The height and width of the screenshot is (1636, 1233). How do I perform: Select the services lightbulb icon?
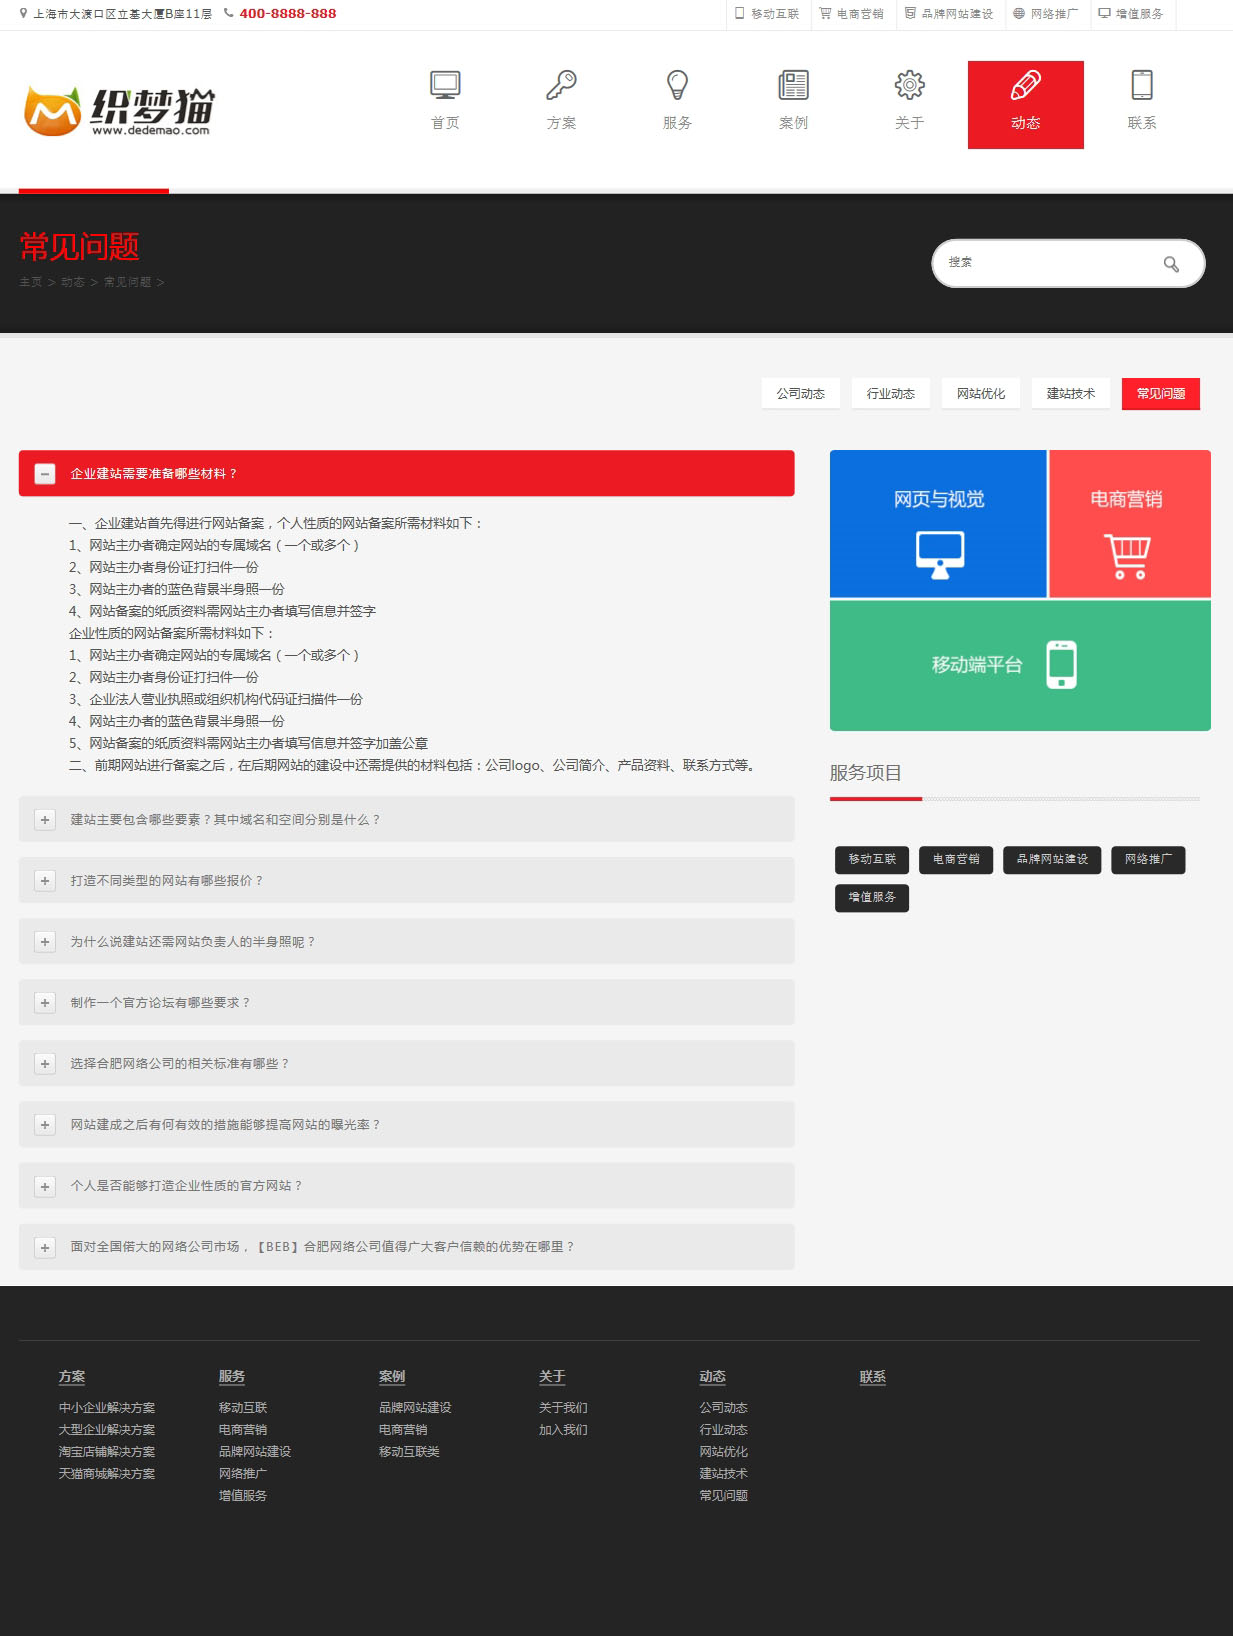(x=677, y=86)
